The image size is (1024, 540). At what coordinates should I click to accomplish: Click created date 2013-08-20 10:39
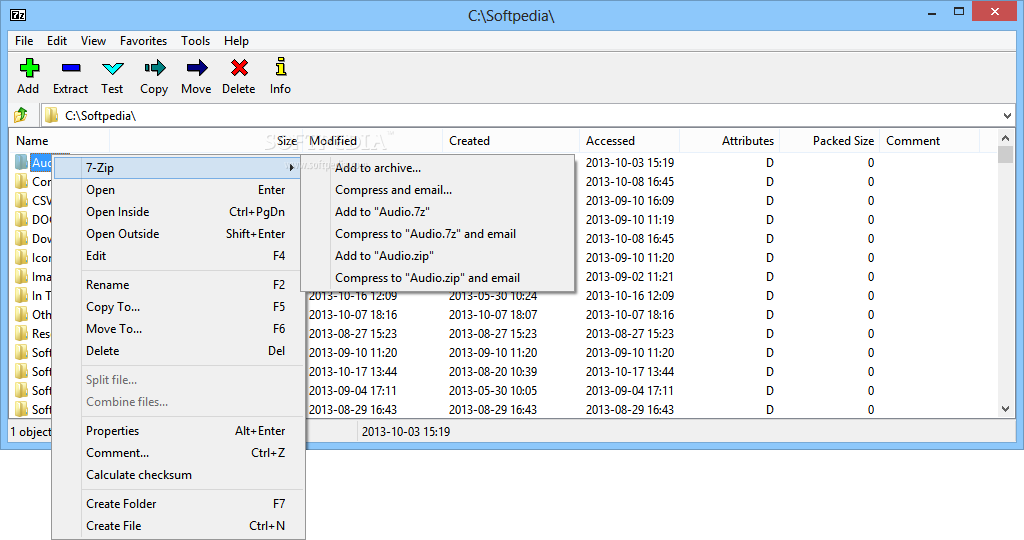pyautogui.click(x=493, y=372)
